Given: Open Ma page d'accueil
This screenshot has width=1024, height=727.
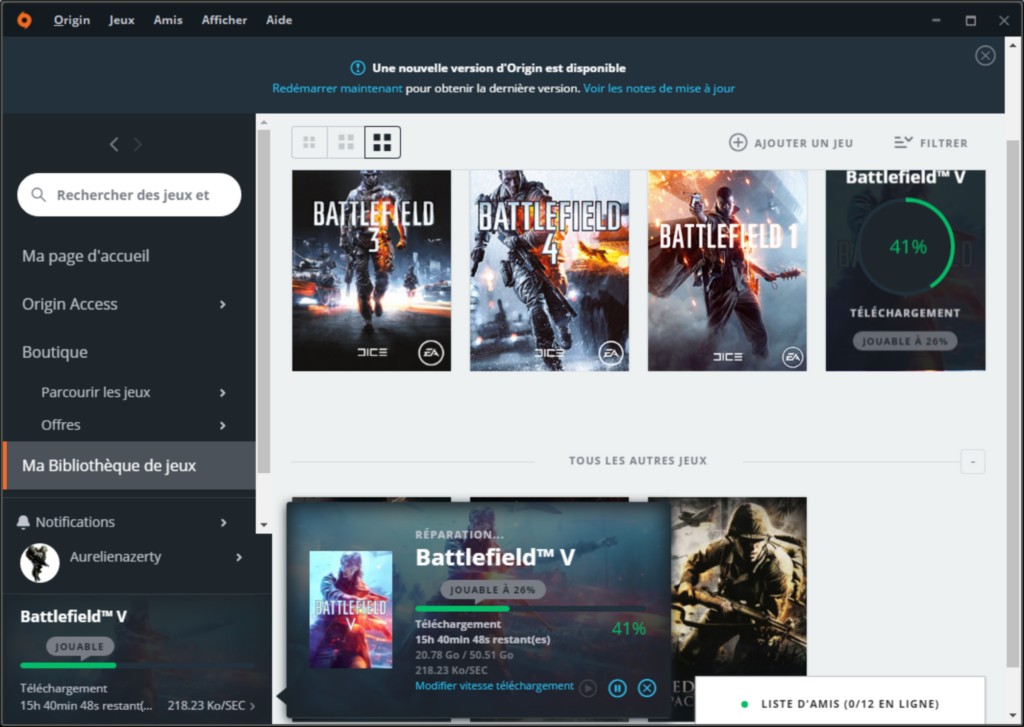Looking at the screenshot, I should click(x=86, y=256).
